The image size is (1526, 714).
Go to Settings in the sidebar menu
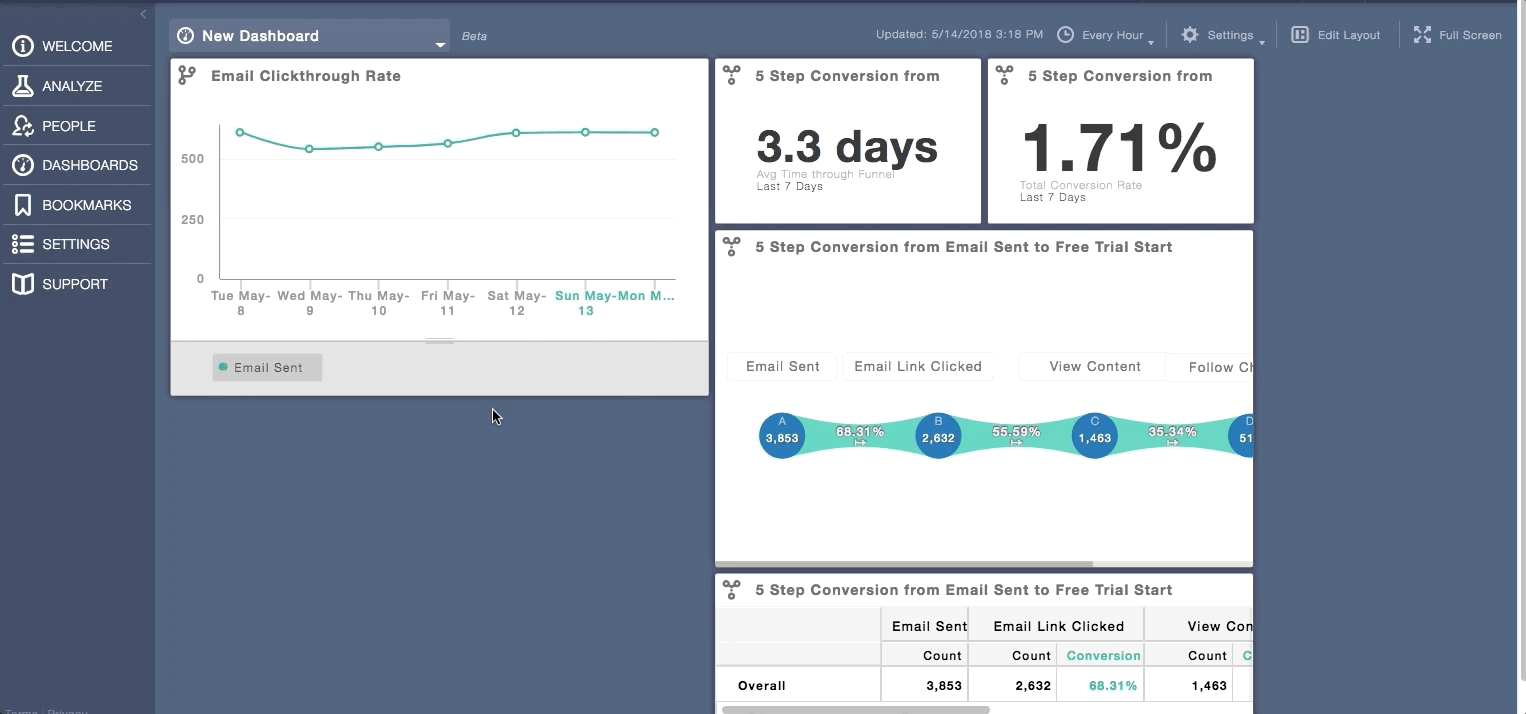(76, 244)
